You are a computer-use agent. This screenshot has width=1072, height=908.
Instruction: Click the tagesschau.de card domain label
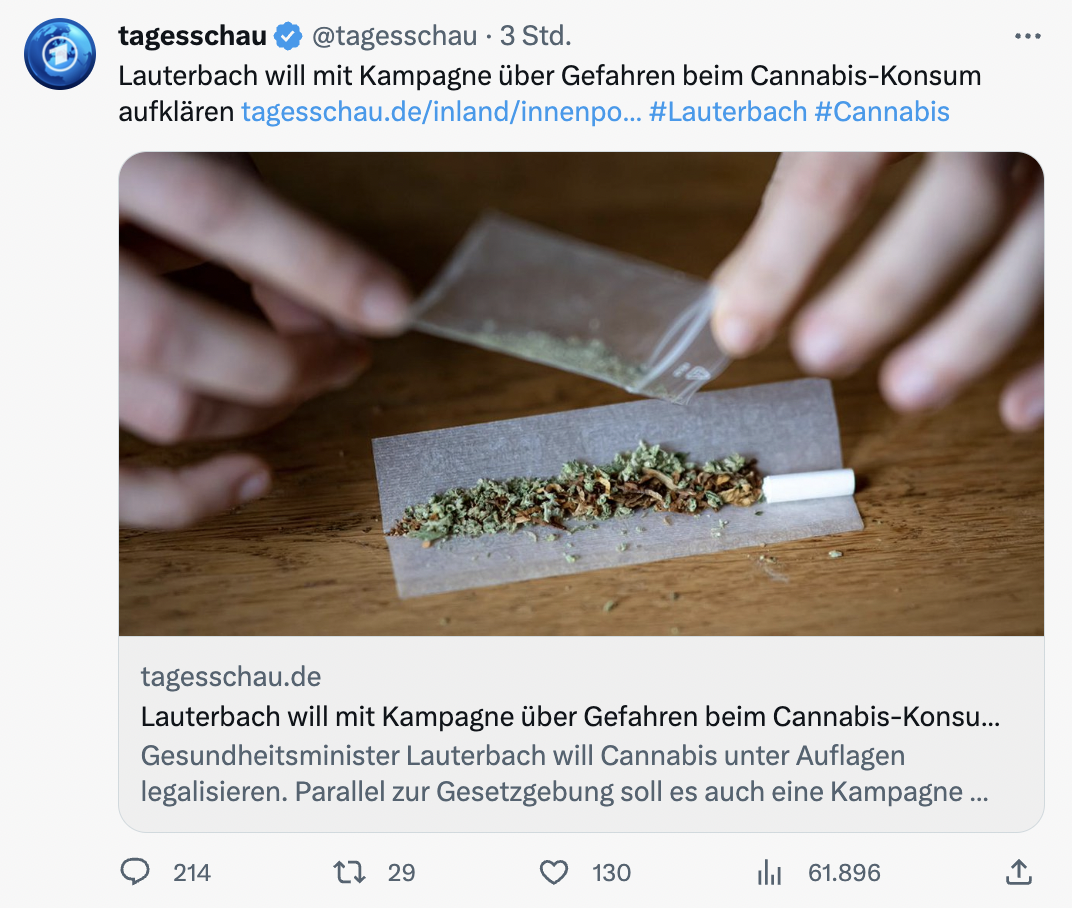pos(231,676)
